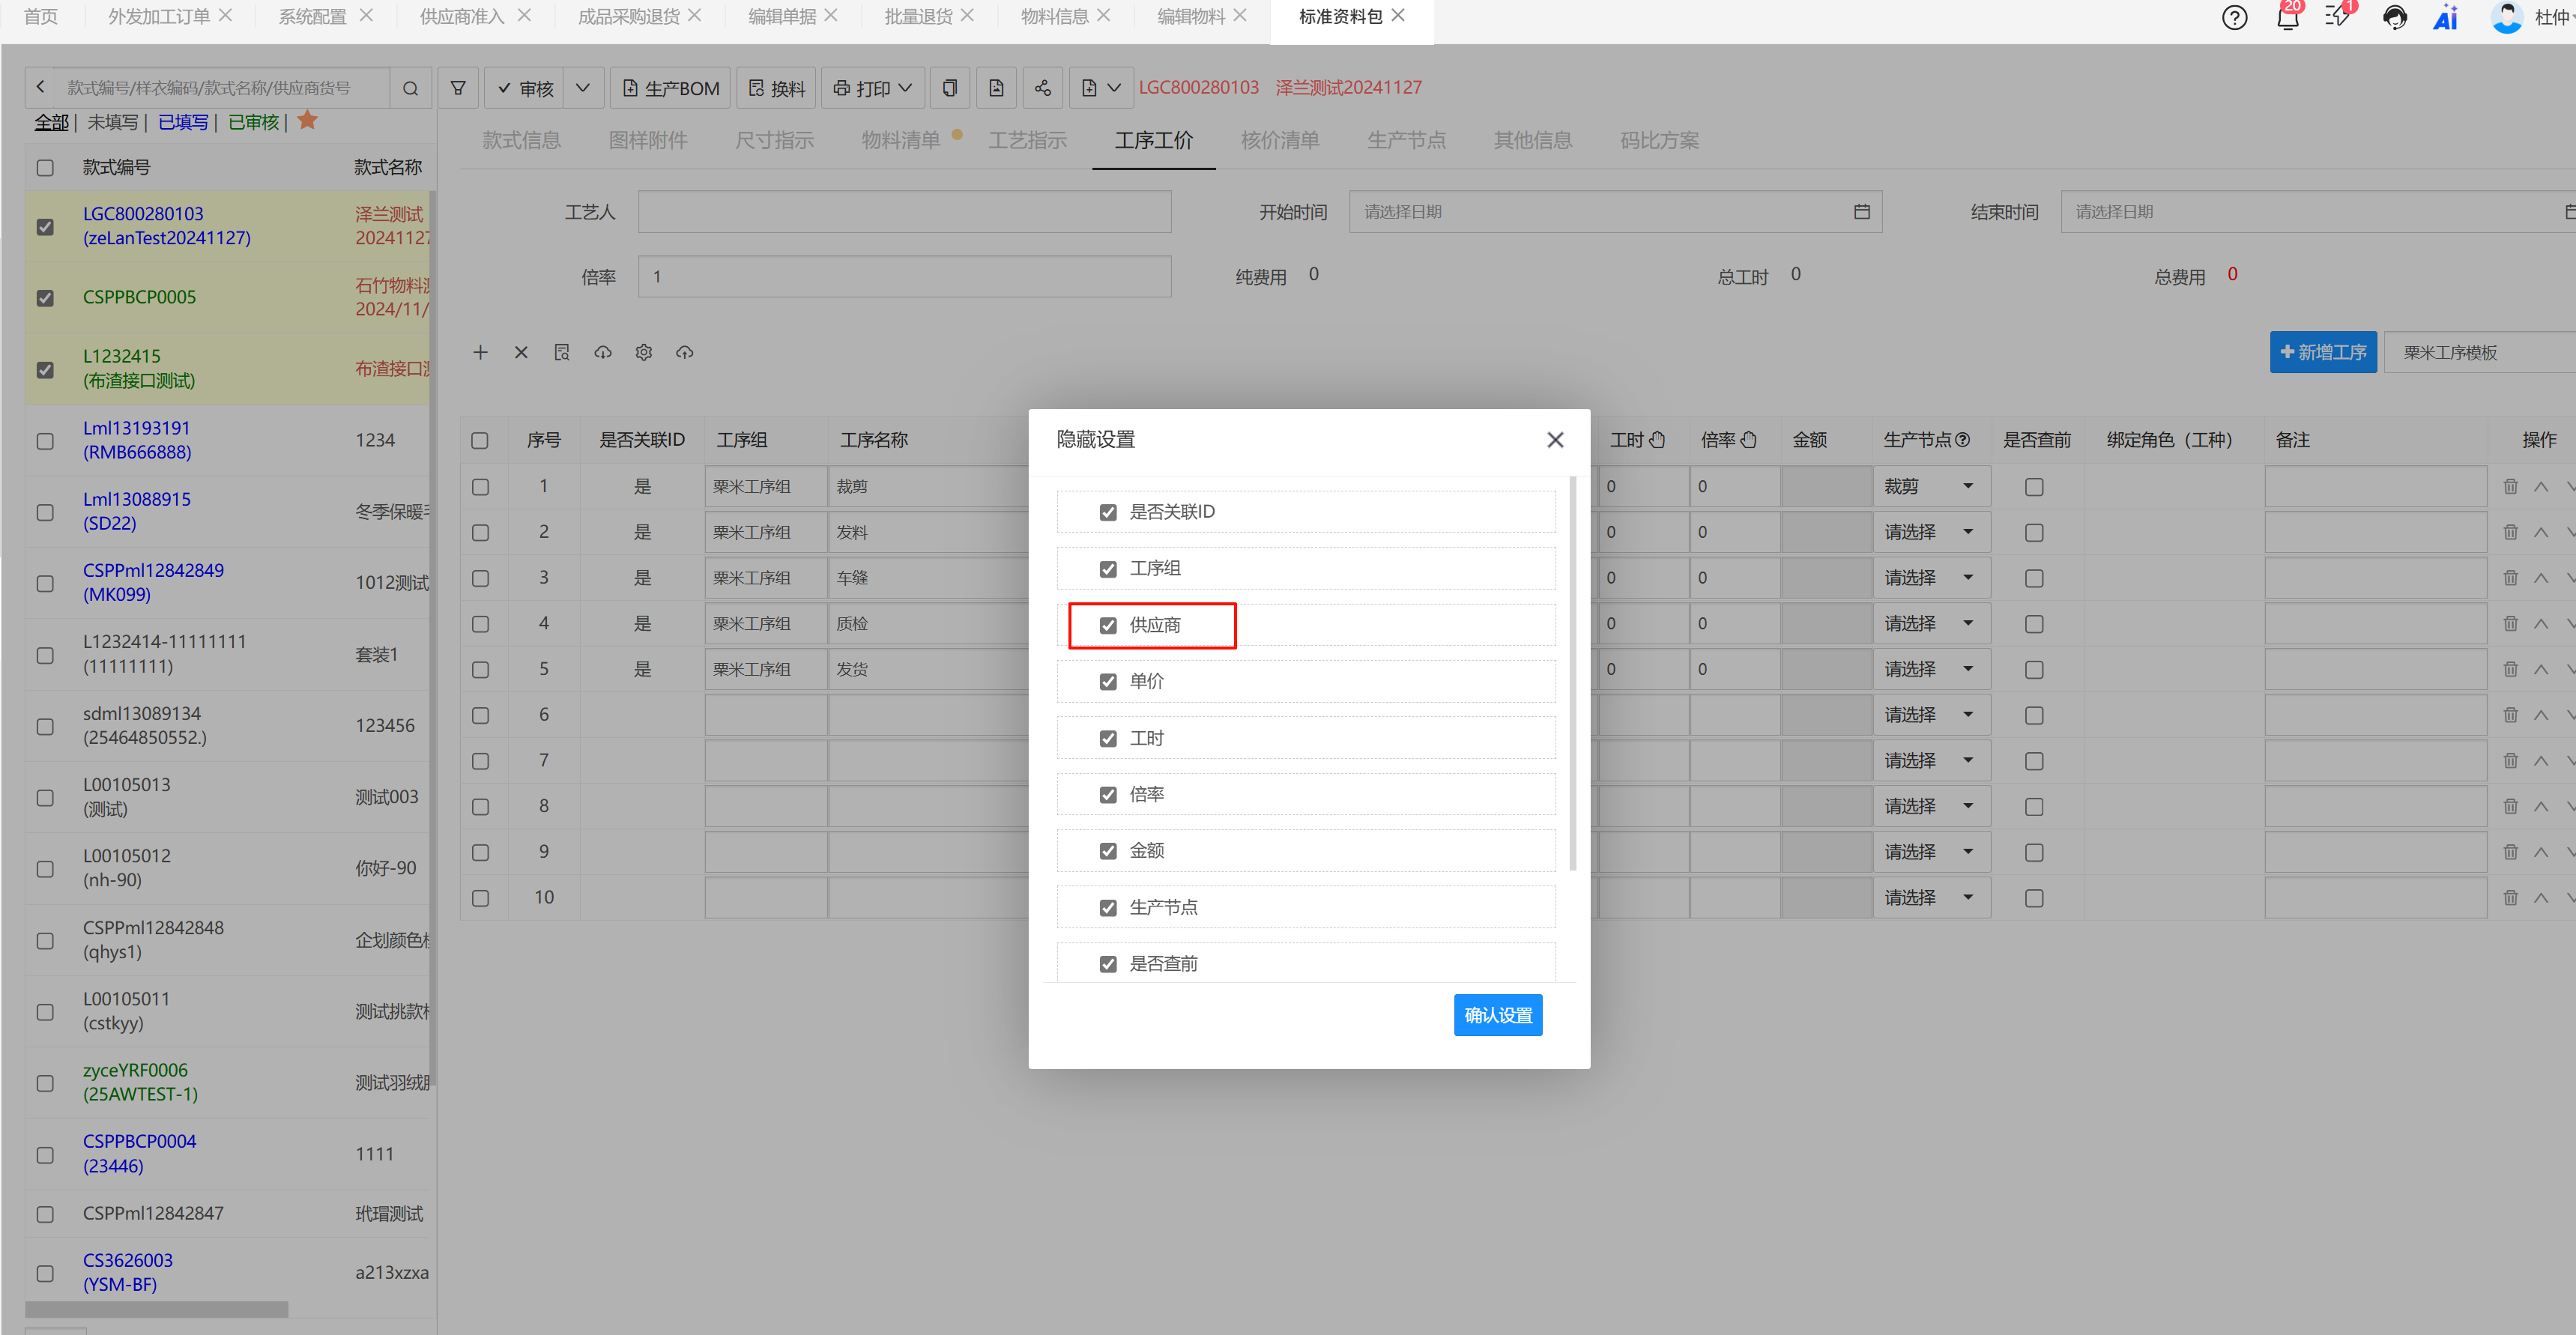Open the help question mark icon
Screen dimensions: 2576x1335
(2234, 18)
